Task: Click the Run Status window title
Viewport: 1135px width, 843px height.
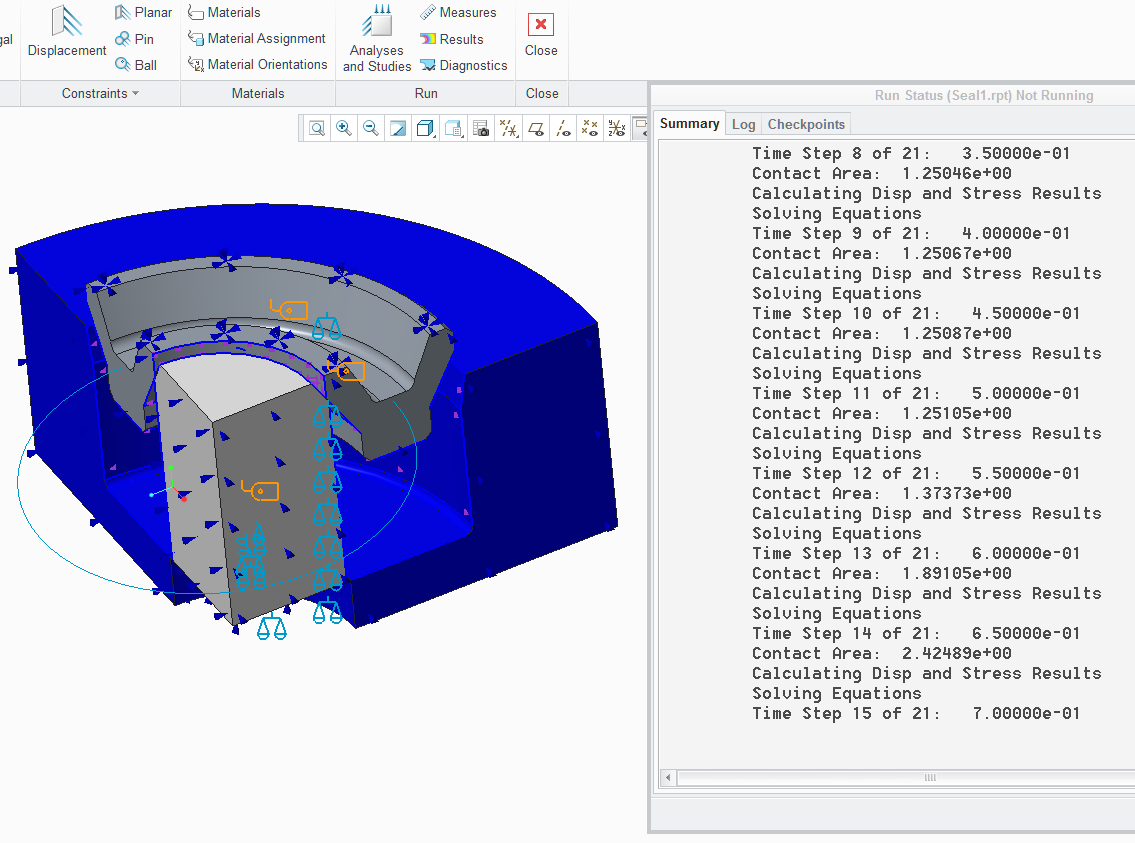Action: point(984,96)
